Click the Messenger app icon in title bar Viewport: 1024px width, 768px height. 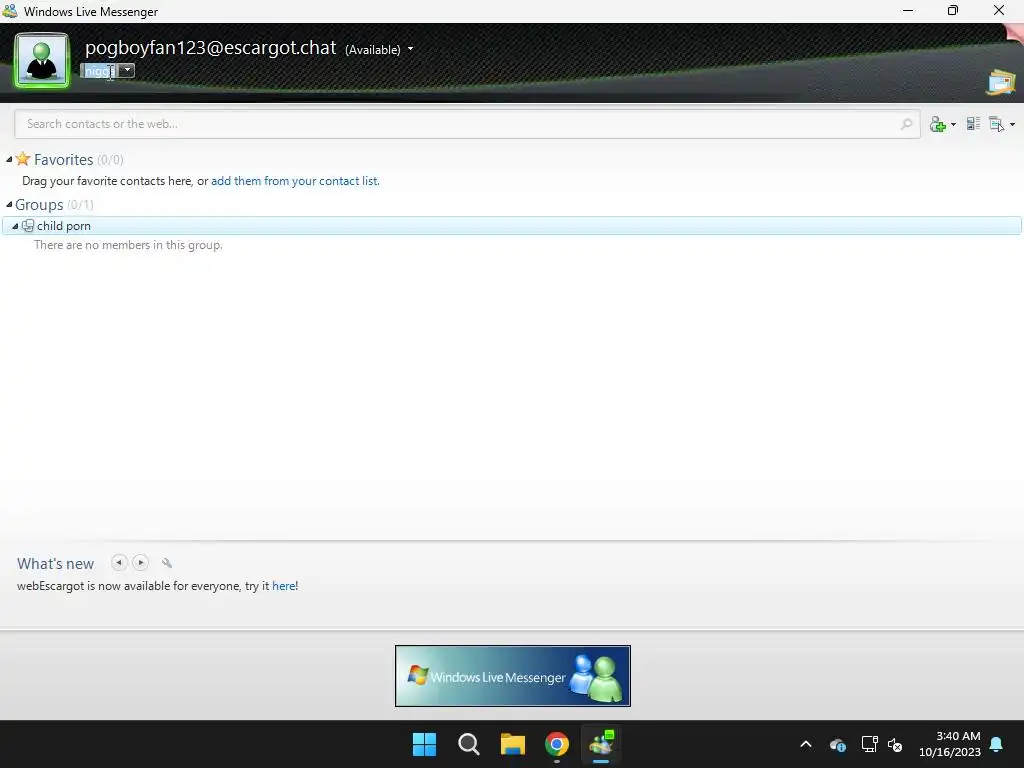click(10, 11)
